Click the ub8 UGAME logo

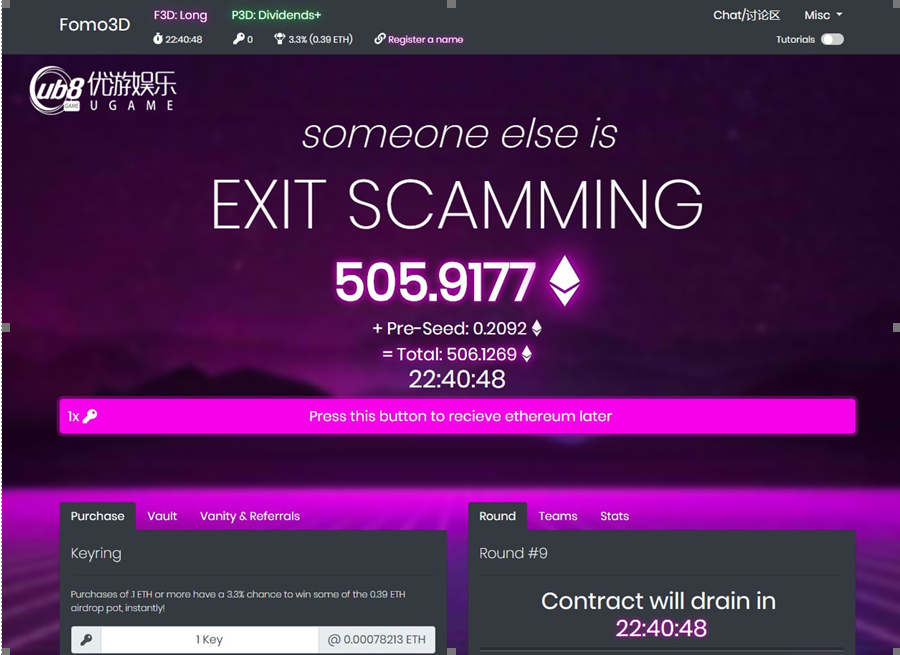point(103,90)
